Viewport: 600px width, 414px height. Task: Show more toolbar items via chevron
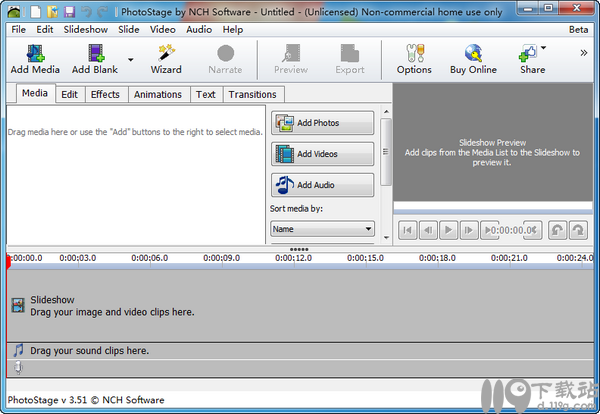(x=584, y=53)
